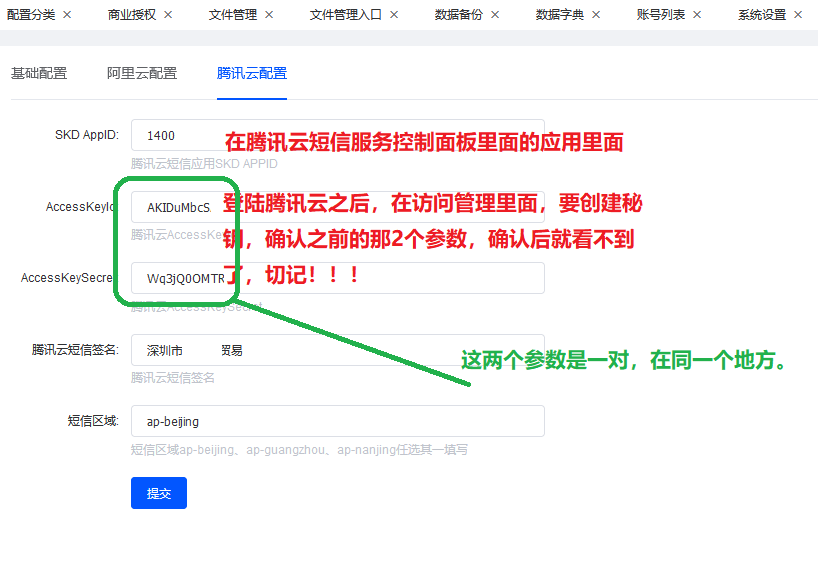Screen dimensions: 818x578
Task: Open the 数据备份 page tab
Action: click(x=459, y=15)
